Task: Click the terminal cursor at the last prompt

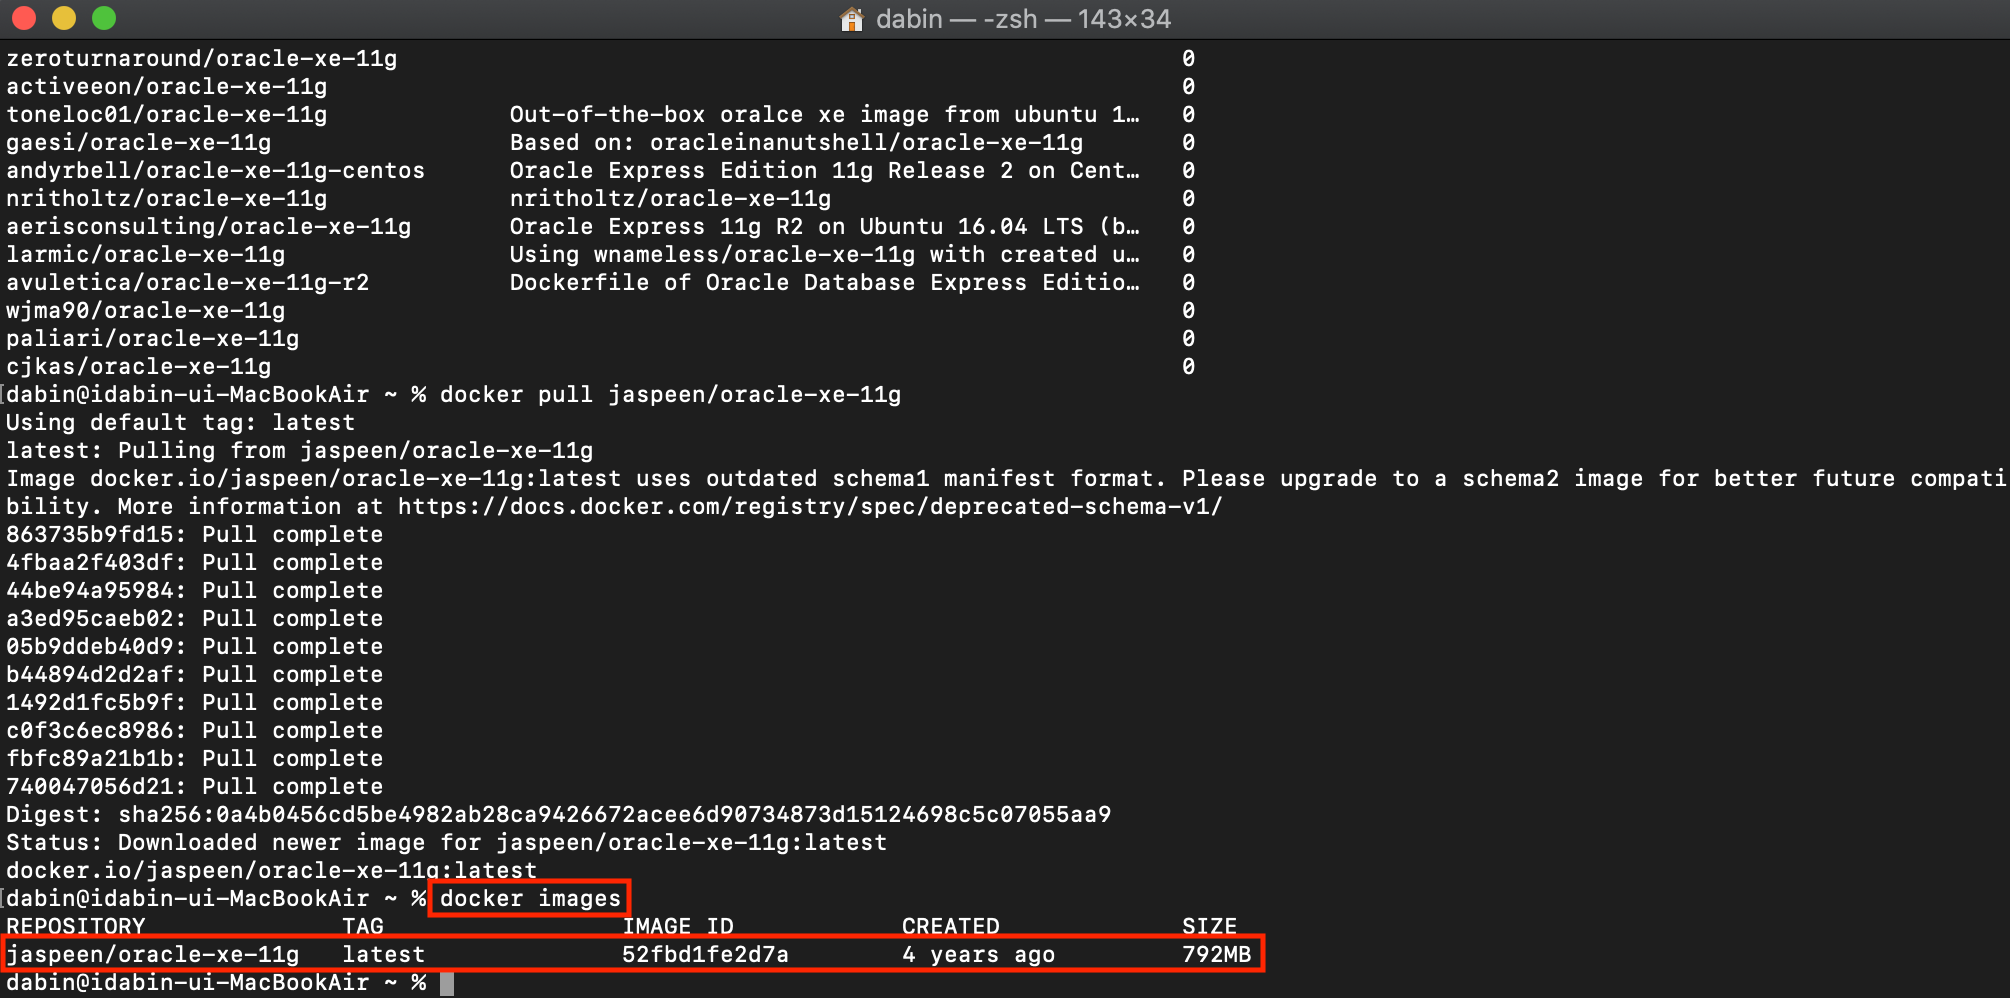Action: (447, 983)
